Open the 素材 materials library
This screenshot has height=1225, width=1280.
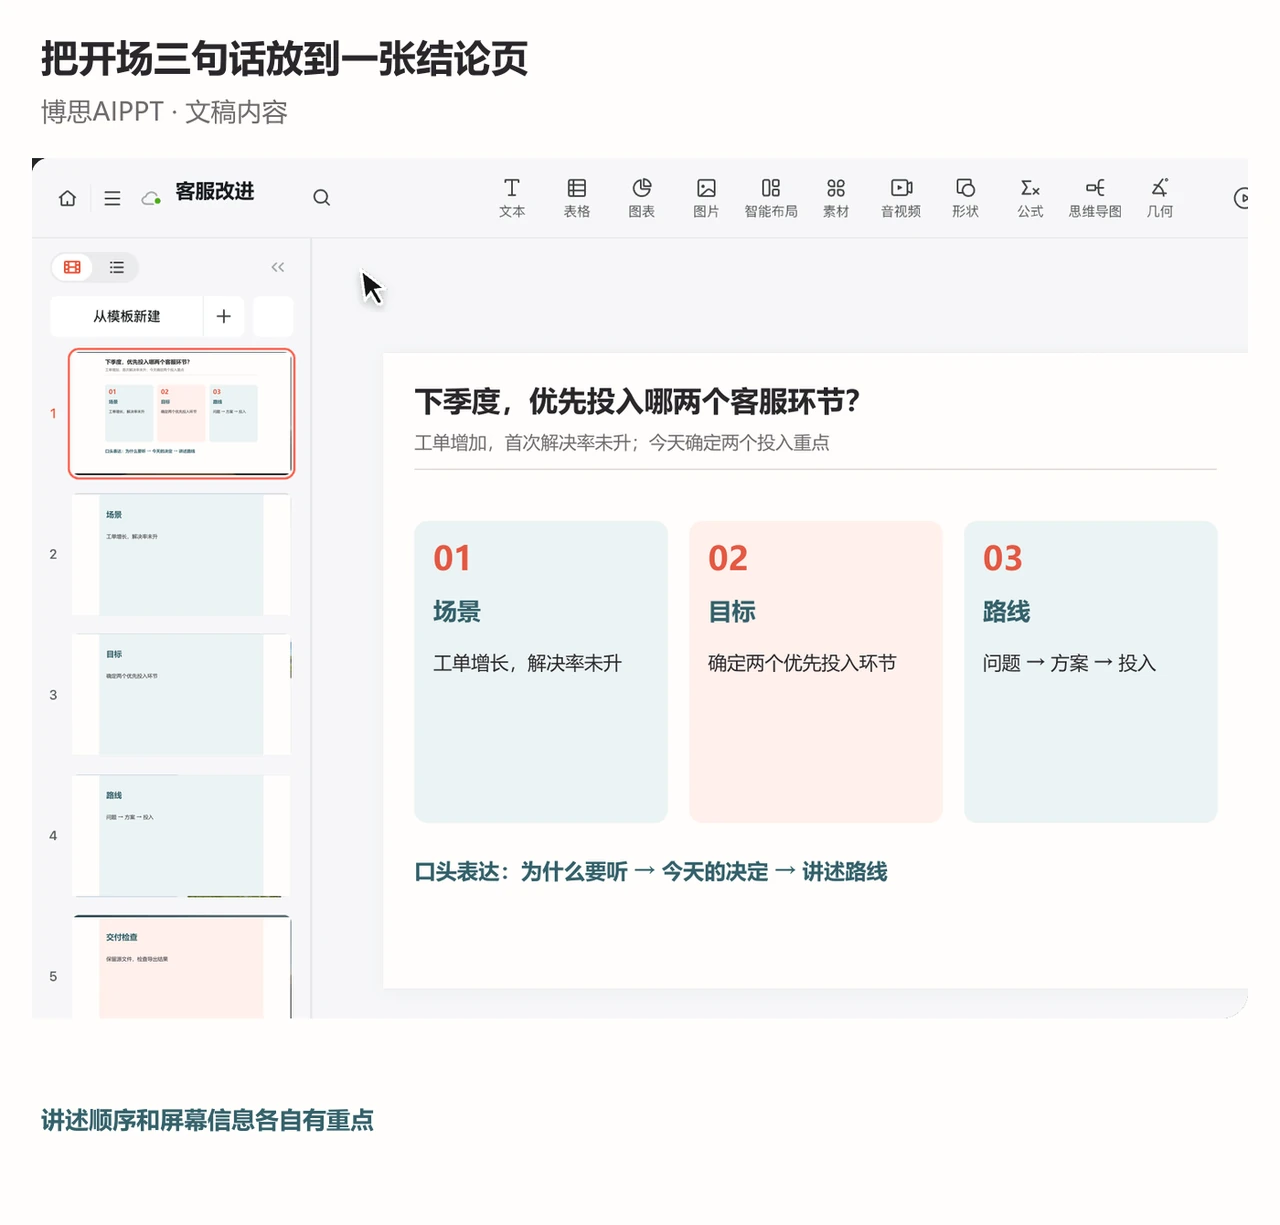[836, 198]
